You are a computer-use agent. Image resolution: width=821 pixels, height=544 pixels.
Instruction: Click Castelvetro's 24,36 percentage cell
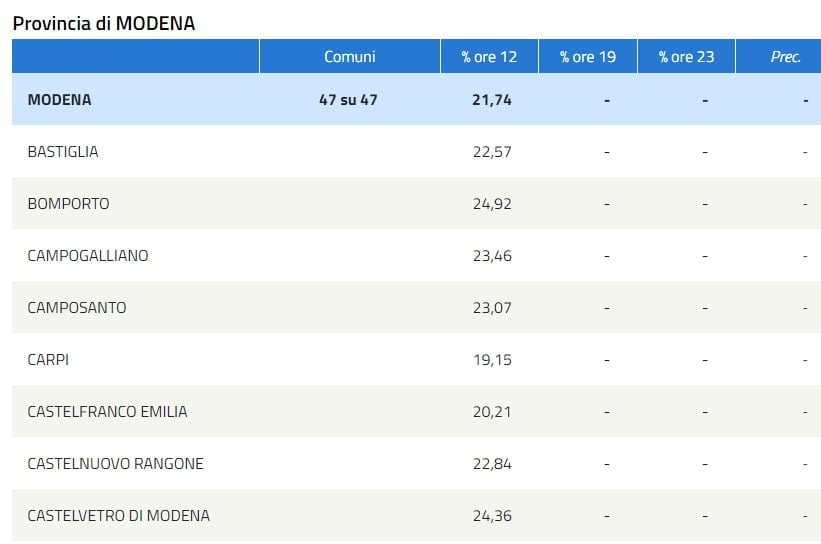point(491,516)
